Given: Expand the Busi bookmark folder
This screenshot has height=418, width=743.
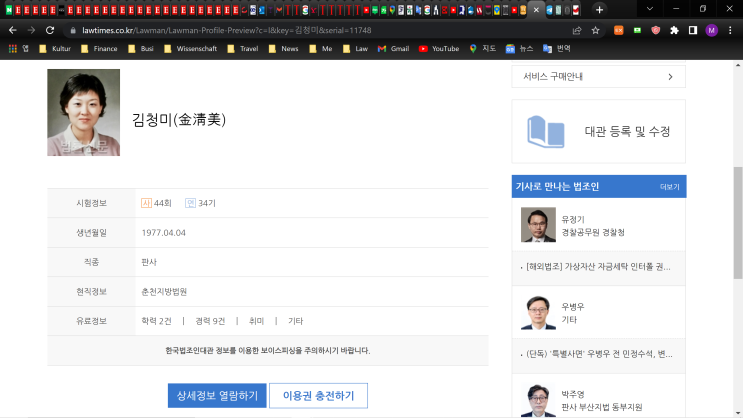Looking at the screenshot, I should (x=141, y=48).
